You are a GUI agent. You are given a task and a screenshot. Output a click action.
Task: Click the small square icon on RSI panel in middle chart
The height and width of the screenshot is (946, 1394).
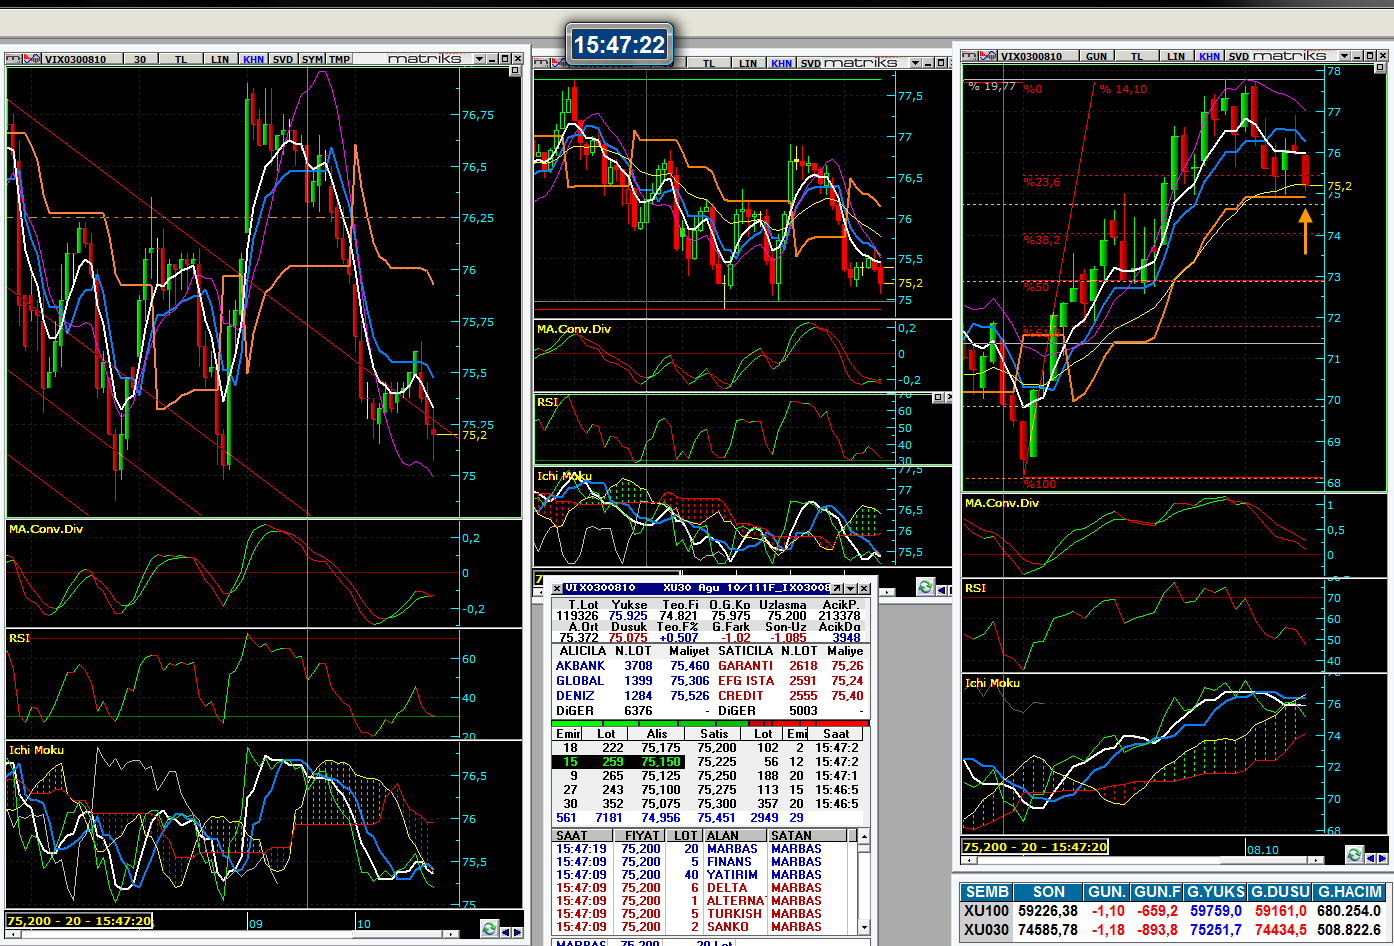pyautogui.click(x=938, y=398)
